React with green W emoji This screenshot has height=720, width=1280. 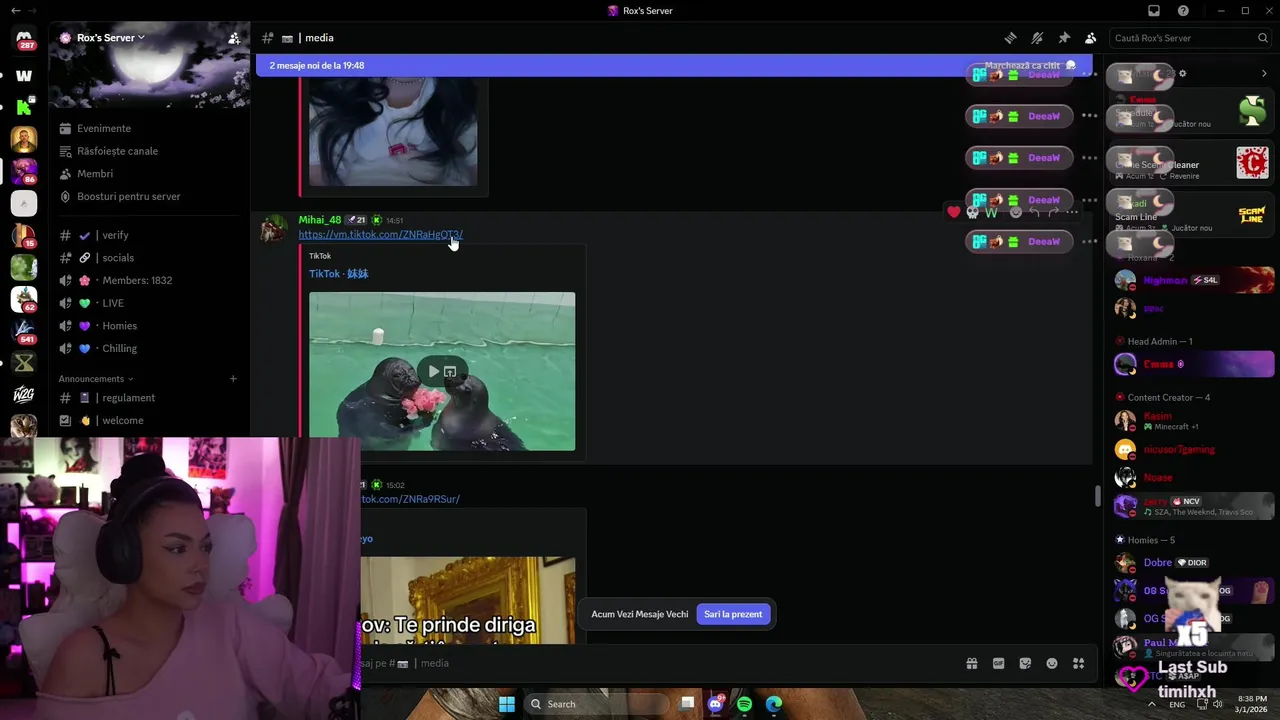point(991,212)
